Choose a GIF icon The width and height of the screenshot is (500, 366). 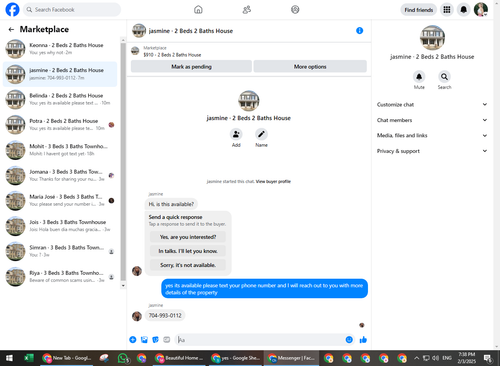[x=167, y=340]
